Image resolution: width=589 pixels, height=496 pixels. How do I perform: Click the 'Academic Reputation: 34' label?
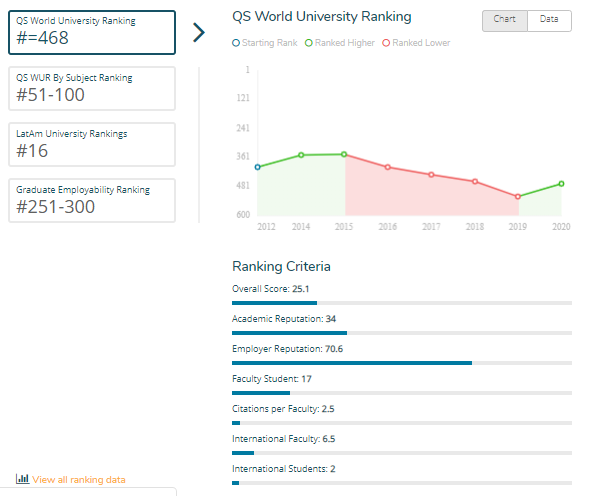click(x=284, y=319)
